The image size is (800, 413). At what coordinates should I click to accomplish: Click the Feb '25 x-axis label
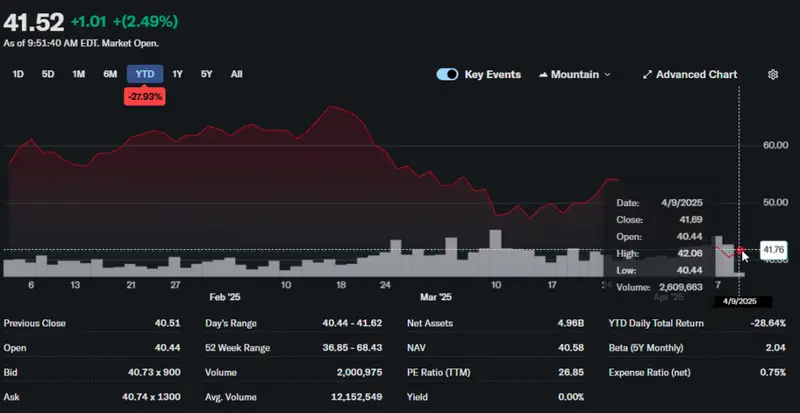225,297
